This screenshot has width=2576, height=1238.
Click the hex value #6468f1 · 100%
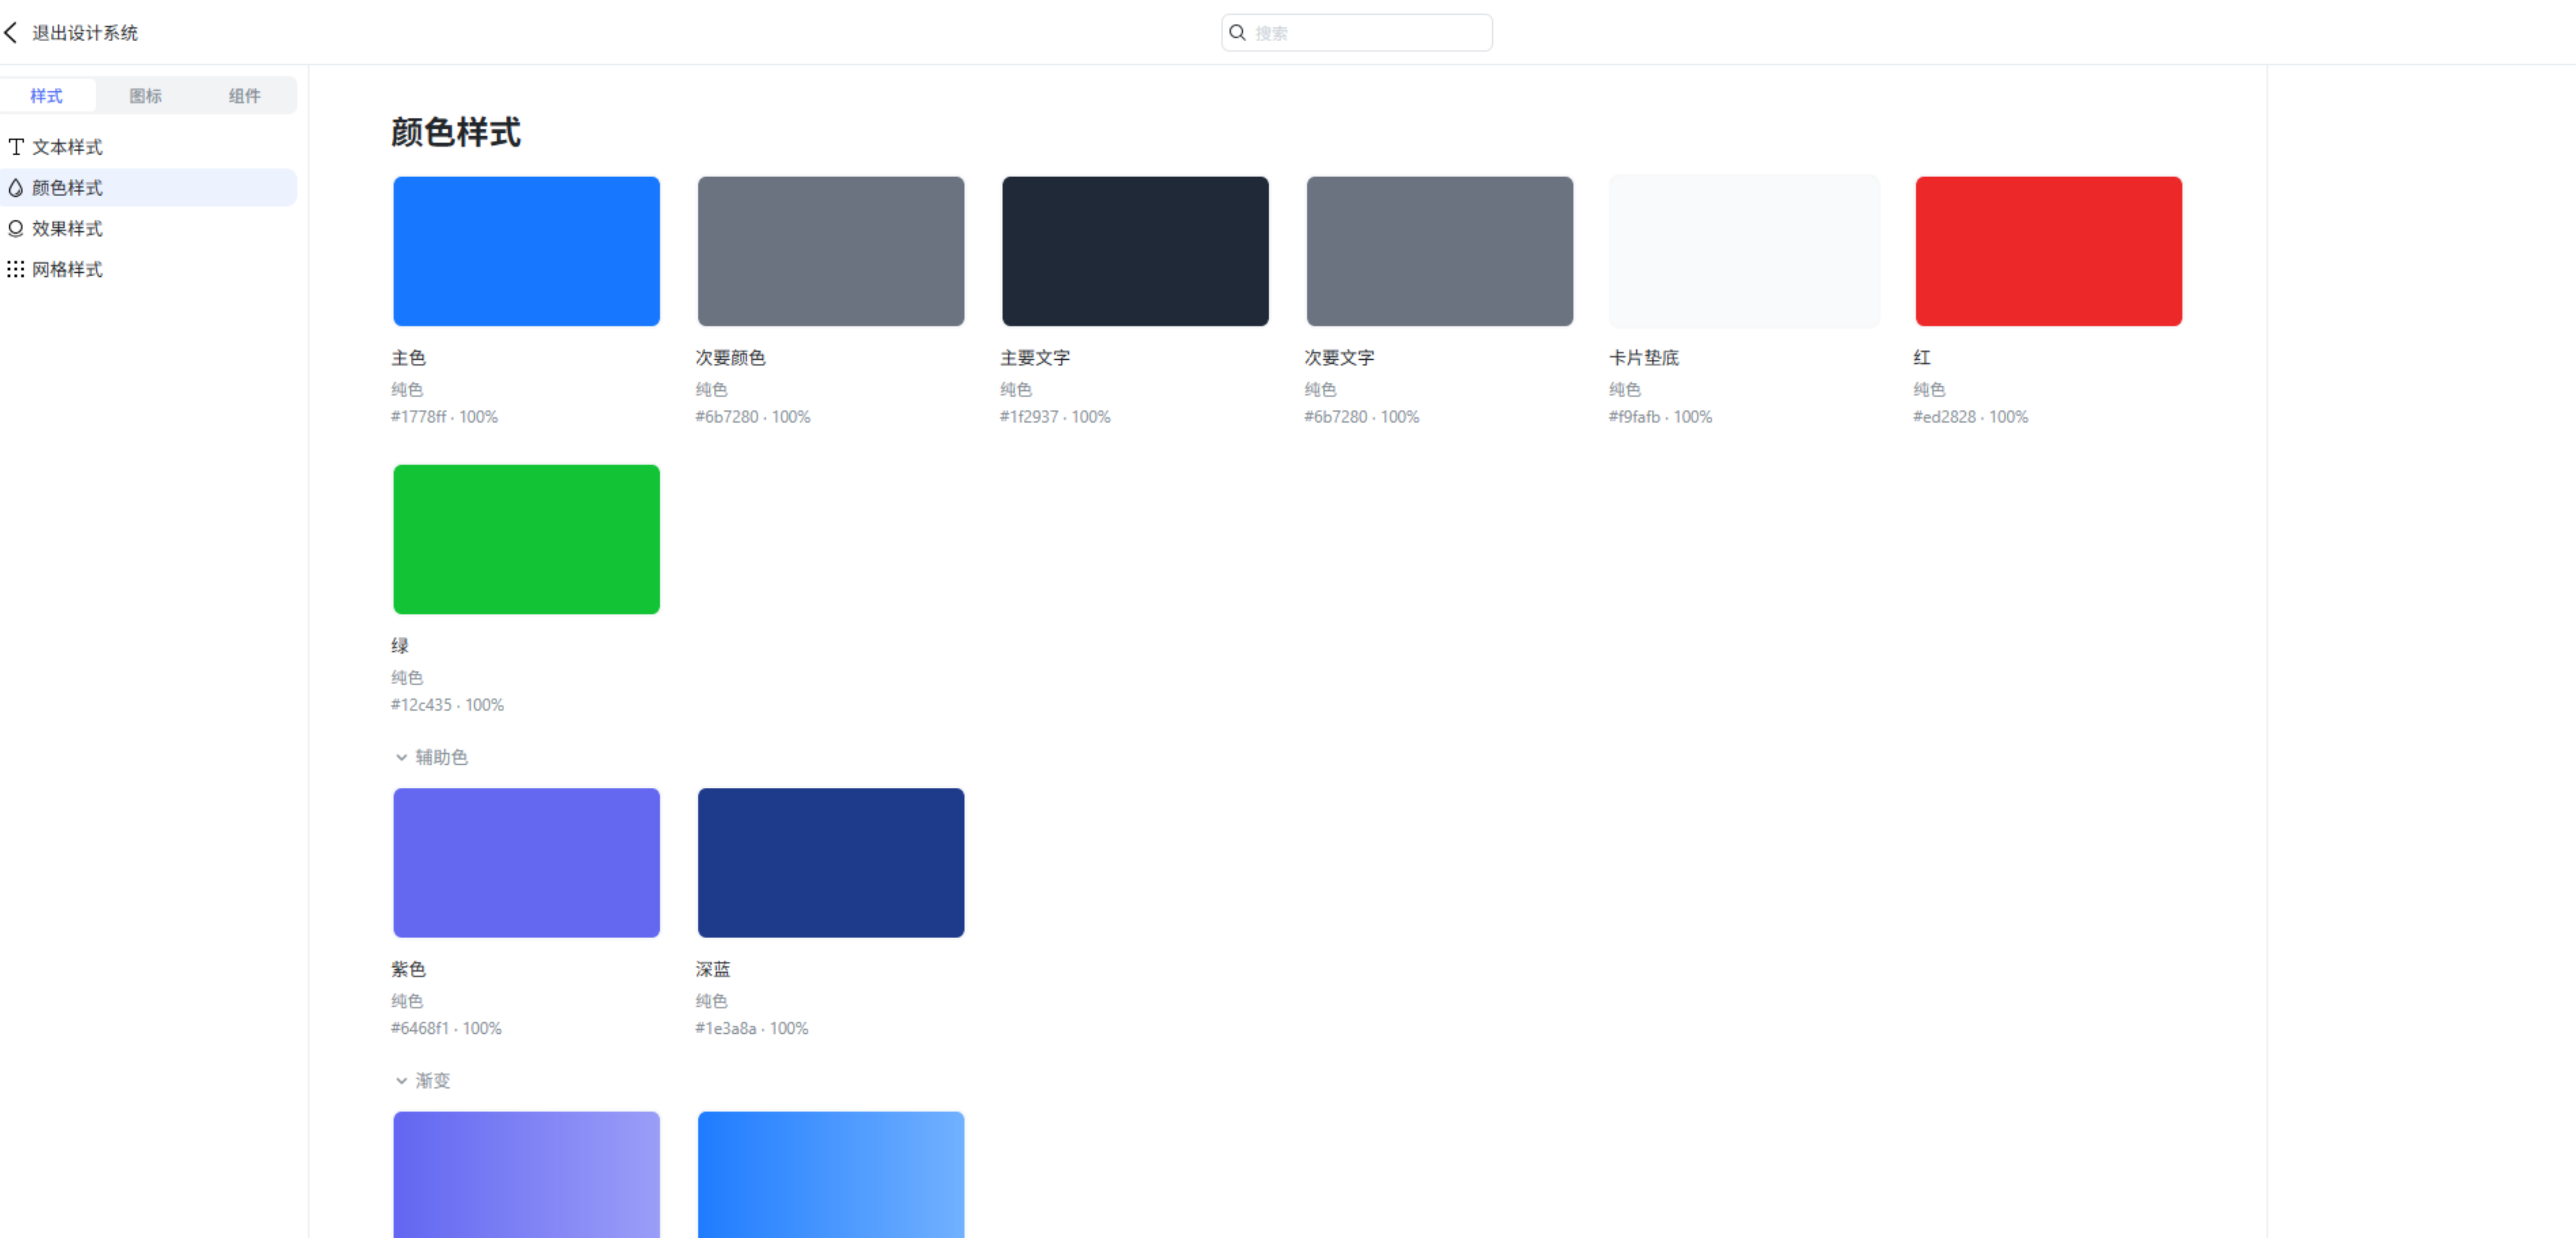click(446, 1029)
